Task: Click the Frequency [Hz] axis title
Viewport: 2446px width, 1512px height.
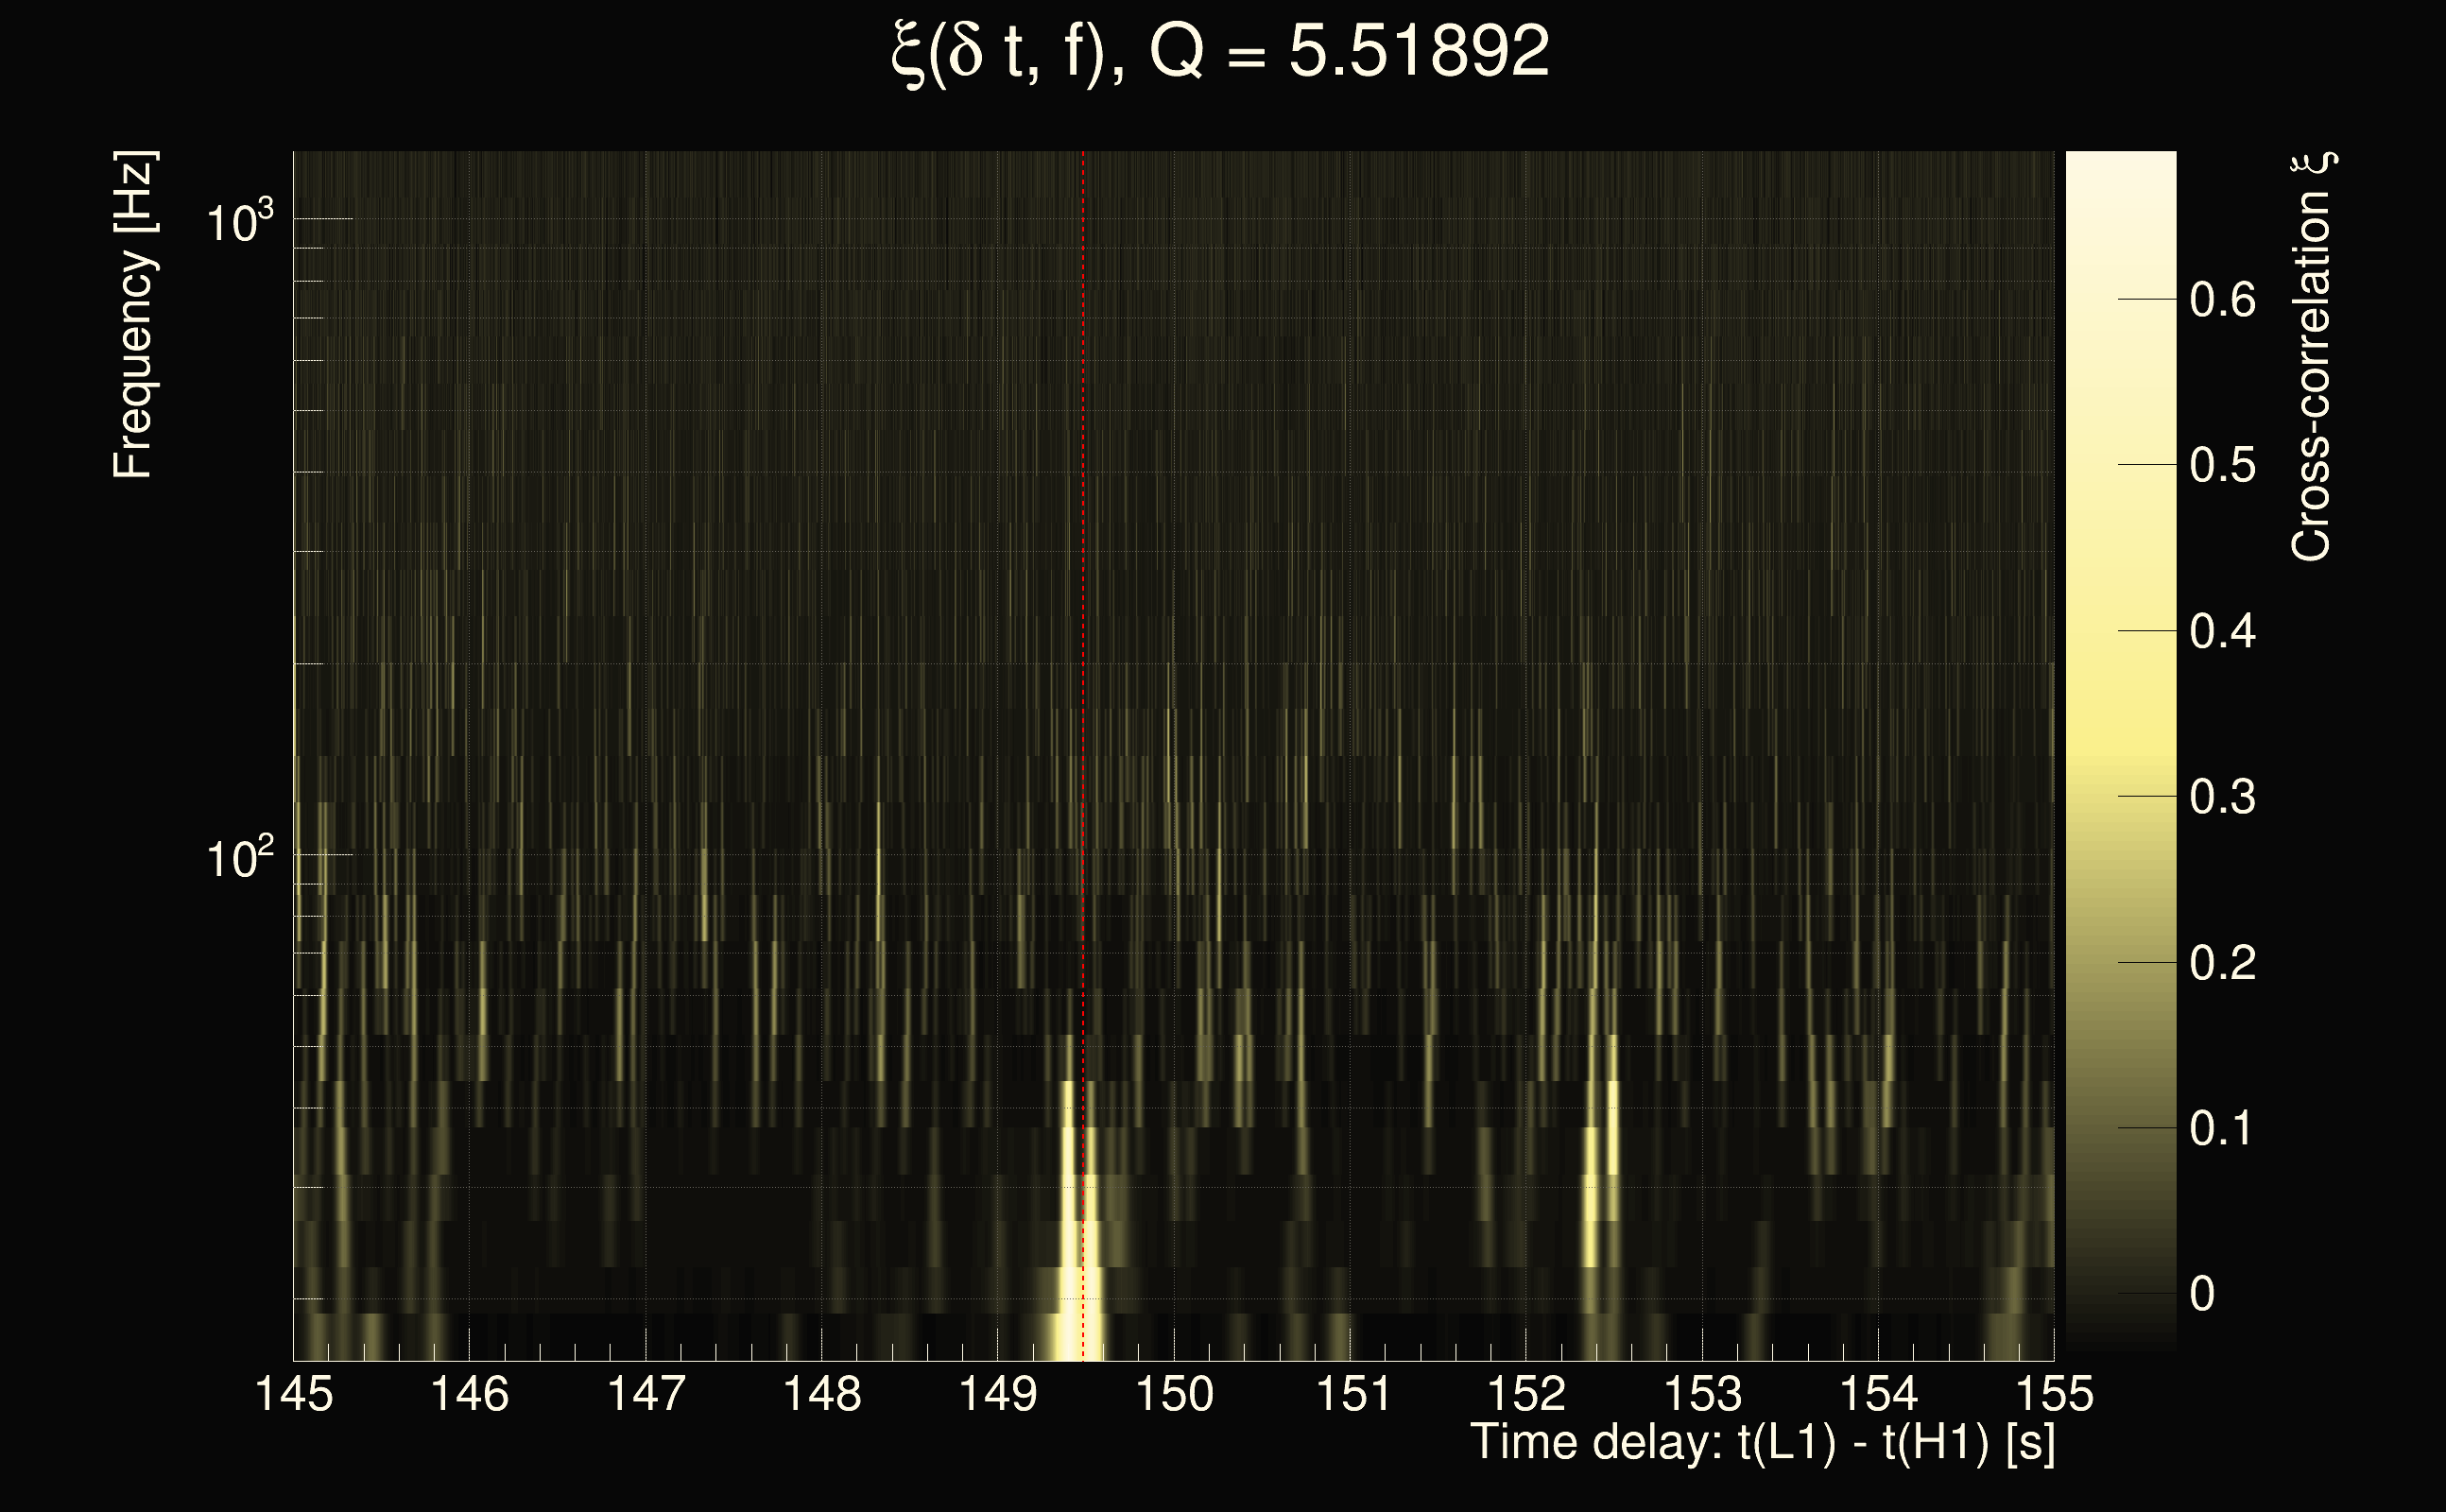Action: pyautogui.click(x=134, y=315)
